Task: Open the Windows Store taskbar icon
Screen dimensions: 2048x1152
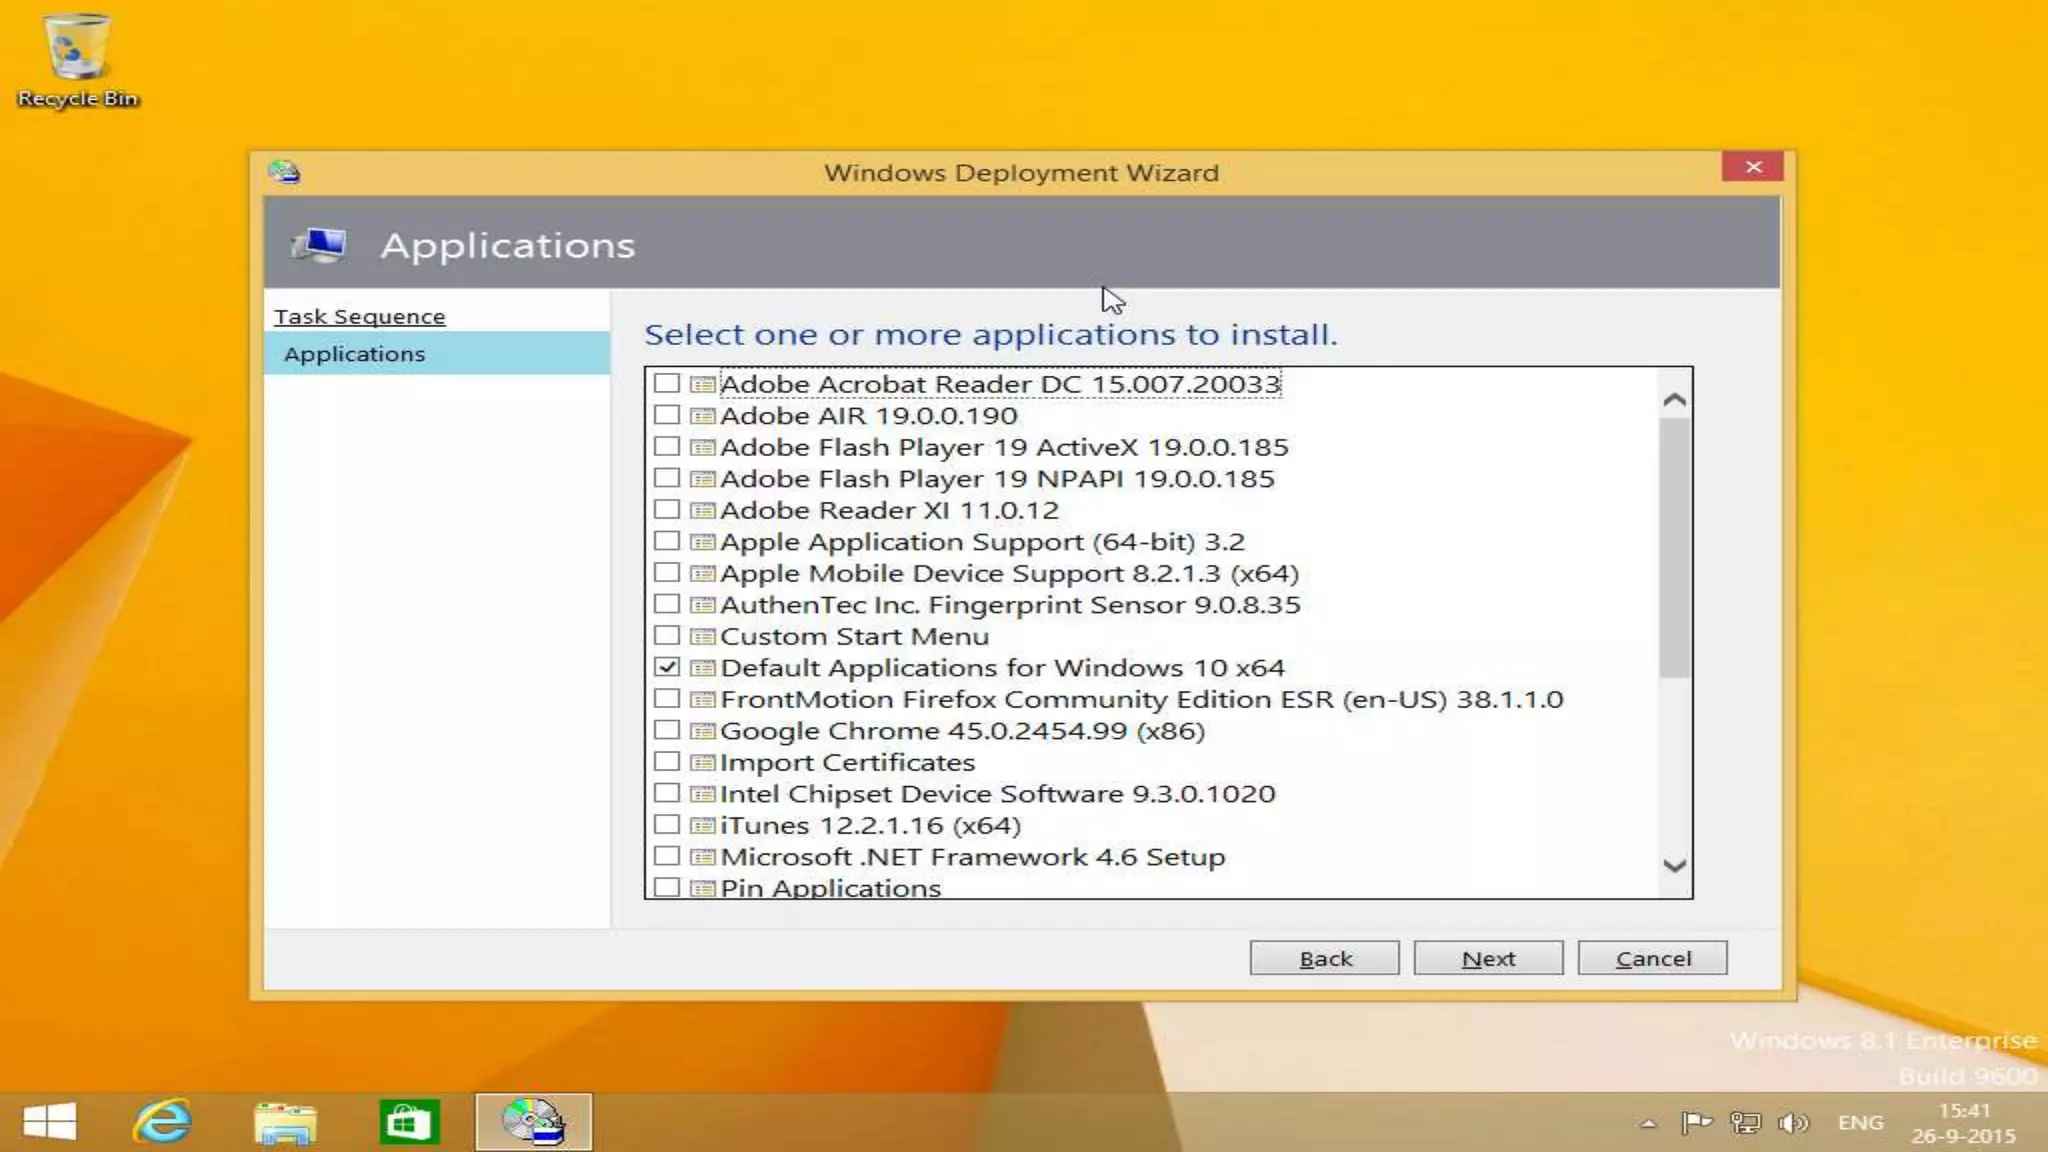Action: (409, 1122)
